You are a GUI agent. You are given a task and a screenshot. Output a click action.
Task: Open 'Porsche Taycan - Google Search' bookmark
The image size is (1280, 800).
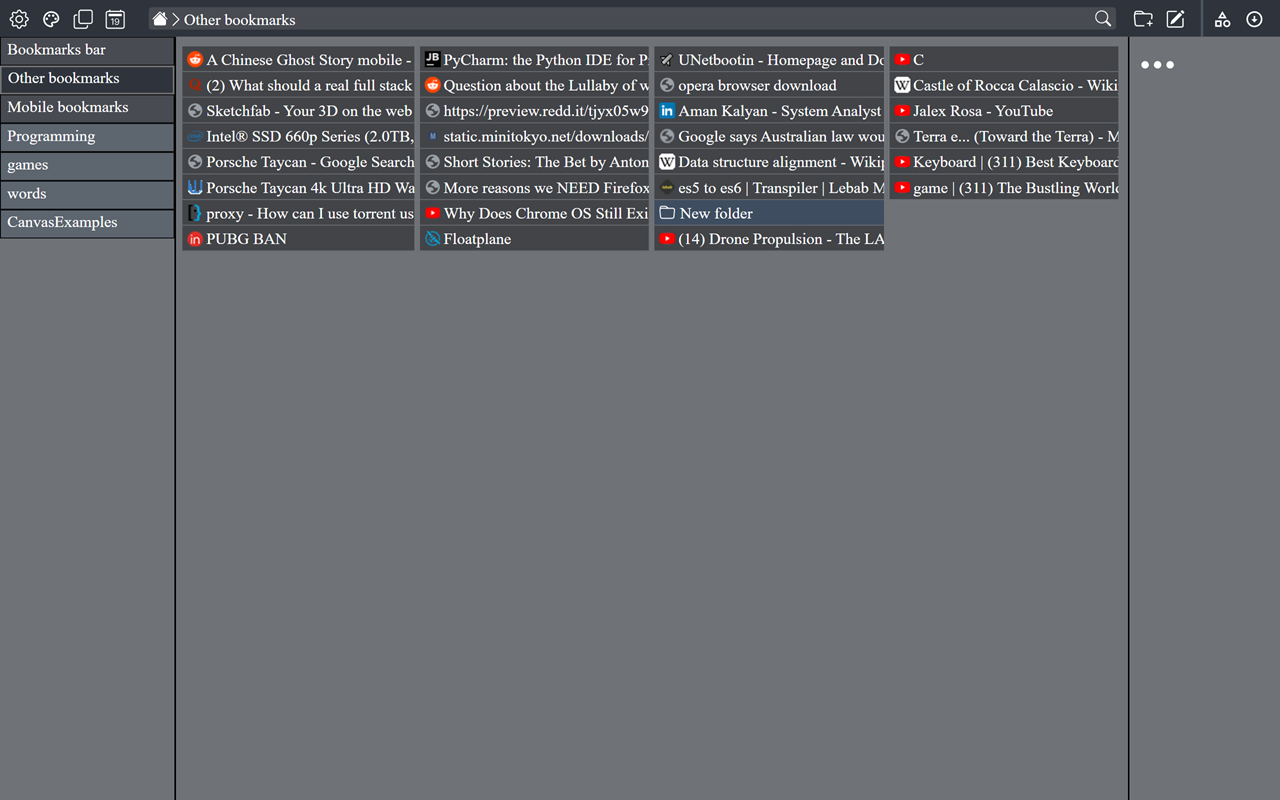pos(298,162)
